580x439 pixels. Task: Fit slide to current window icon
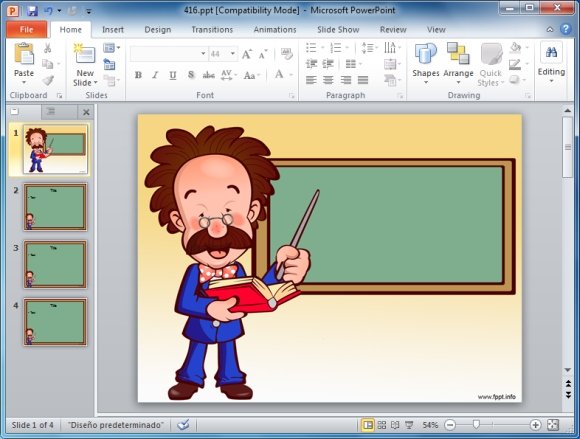point(553,425)
